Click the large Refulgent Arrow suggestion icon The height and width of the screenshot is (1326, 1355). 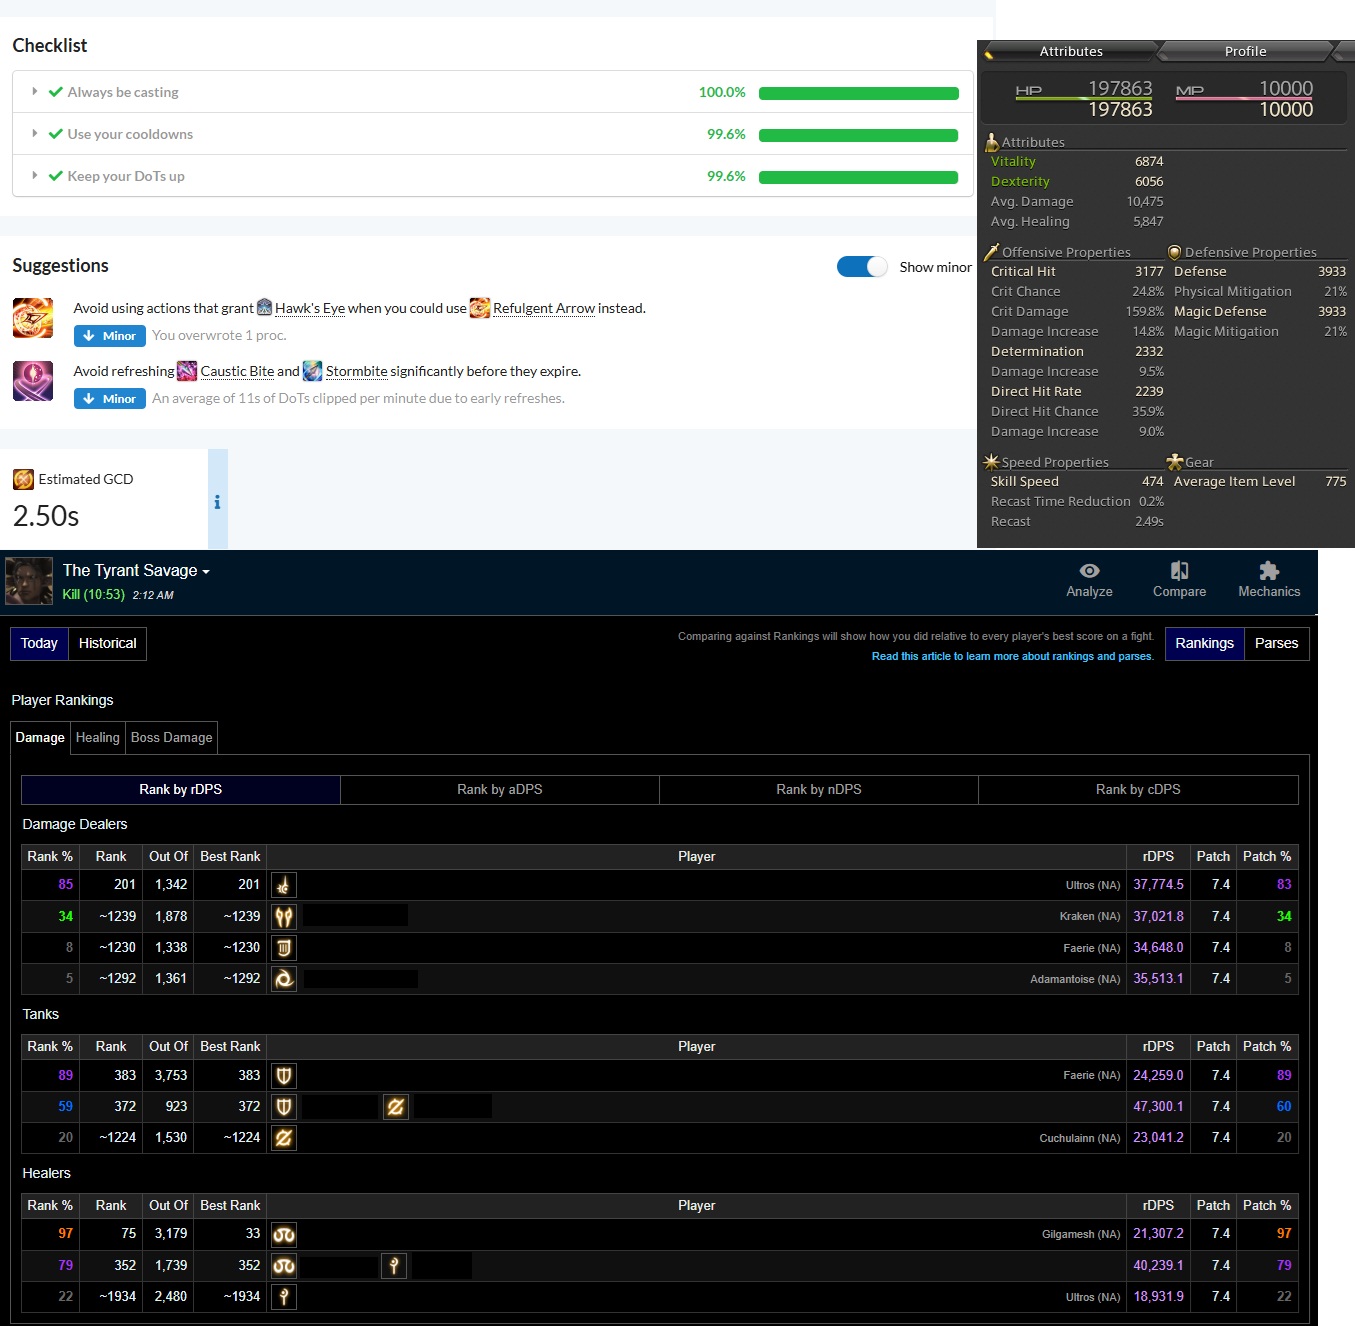(33, 318)
